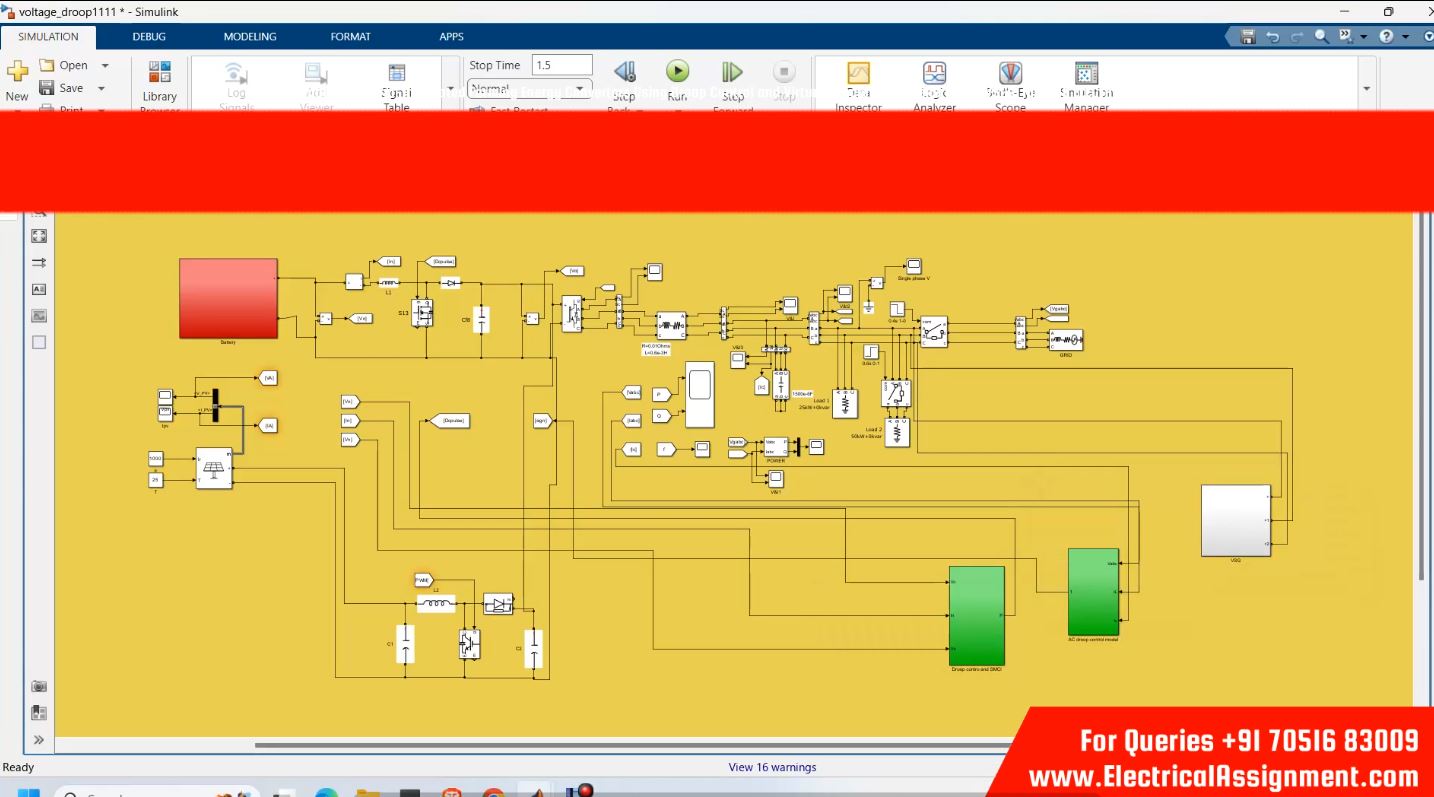Expand the Review Results gallery arrow
The image size is (1434, 797).
click(1366, 89)
